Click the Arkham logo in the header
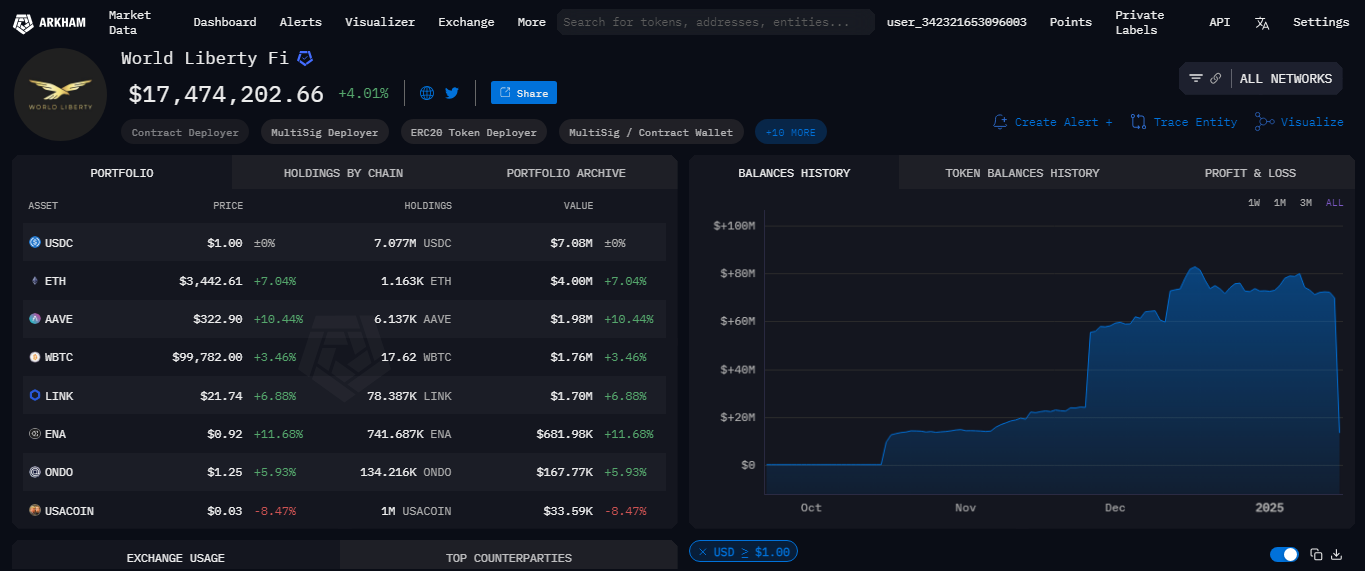Image resolution: width=1365 pixels, height=571 pixels. coord(49,22)
